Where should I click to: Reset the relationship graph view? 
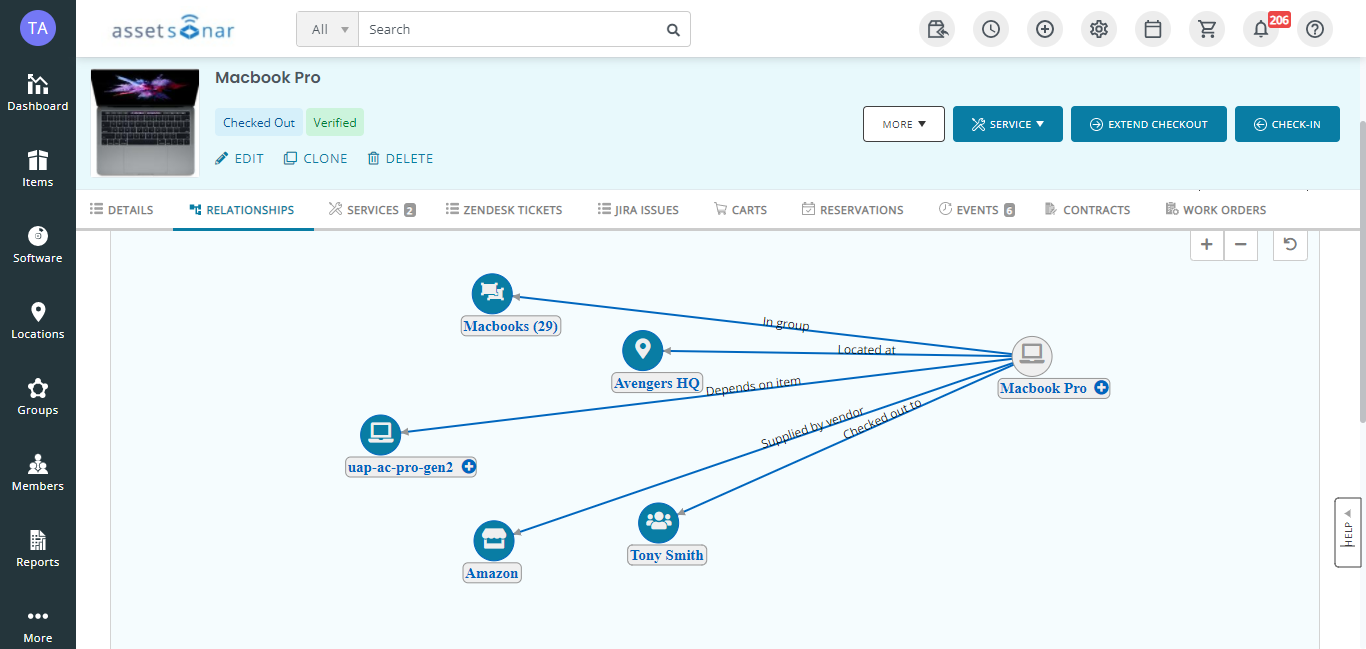click(x=1290, y=244)
